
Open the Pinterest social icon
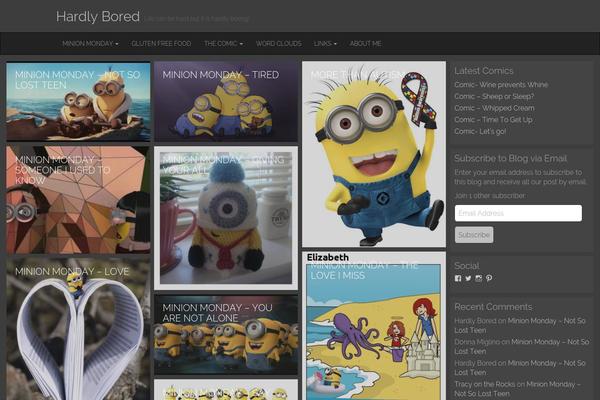(489, 278)
